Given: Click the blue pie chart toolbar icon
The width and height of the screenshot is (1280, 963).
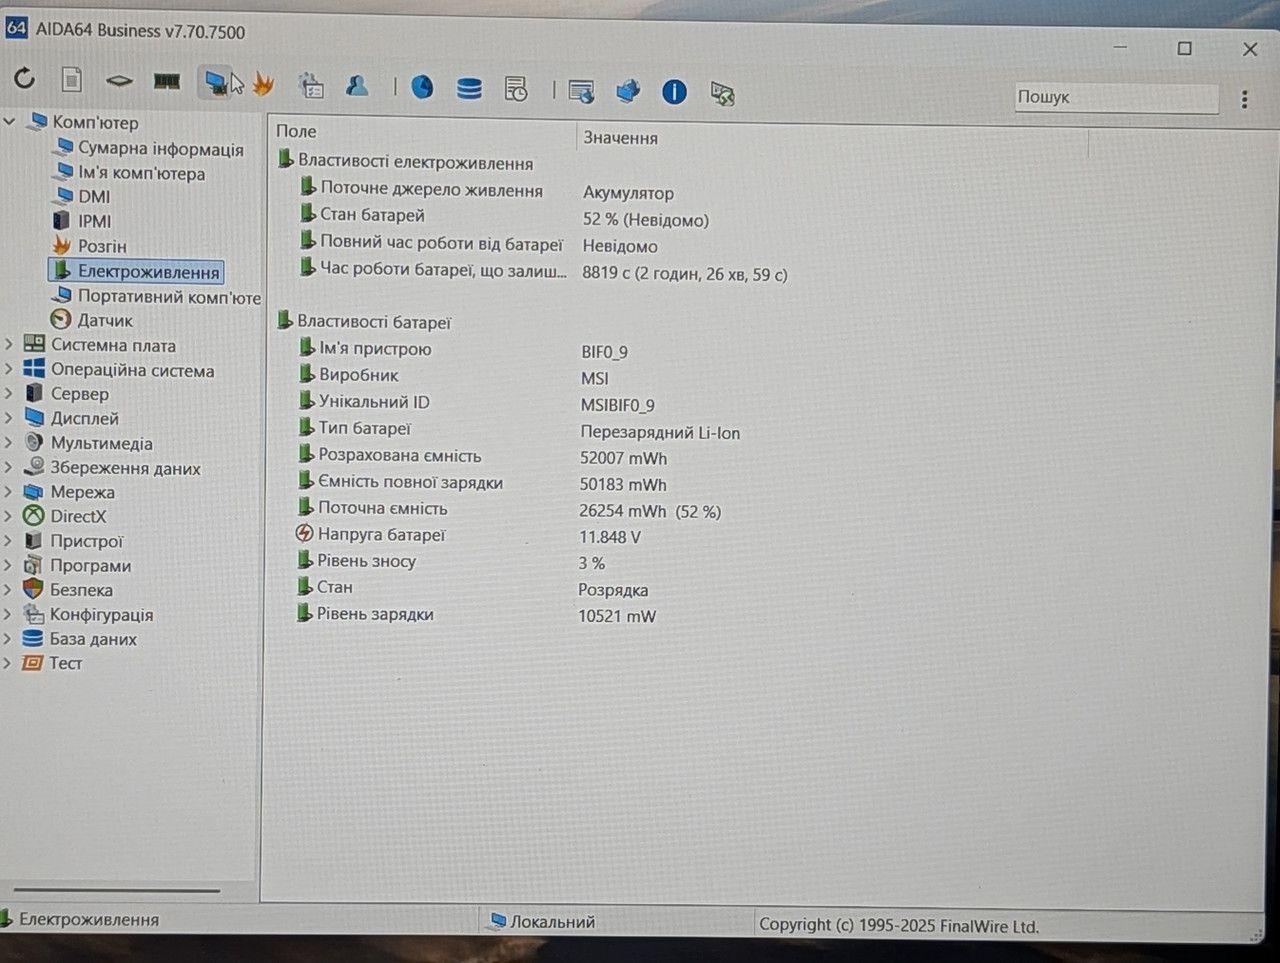Looking at the screenshot, I should tap(422, 88).
